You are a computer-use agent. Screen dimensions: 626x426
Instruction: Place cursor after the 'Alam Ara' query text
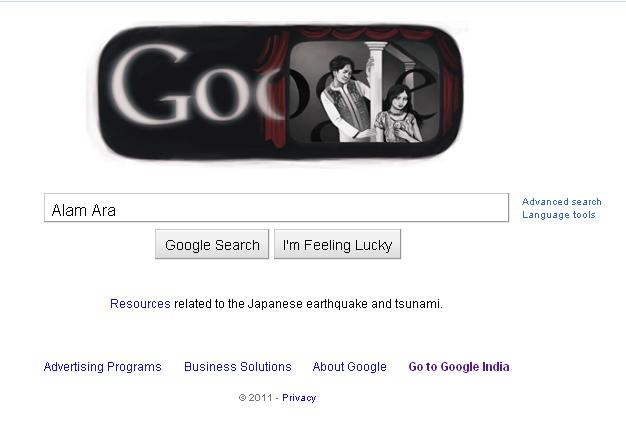[x=117, y=210]
